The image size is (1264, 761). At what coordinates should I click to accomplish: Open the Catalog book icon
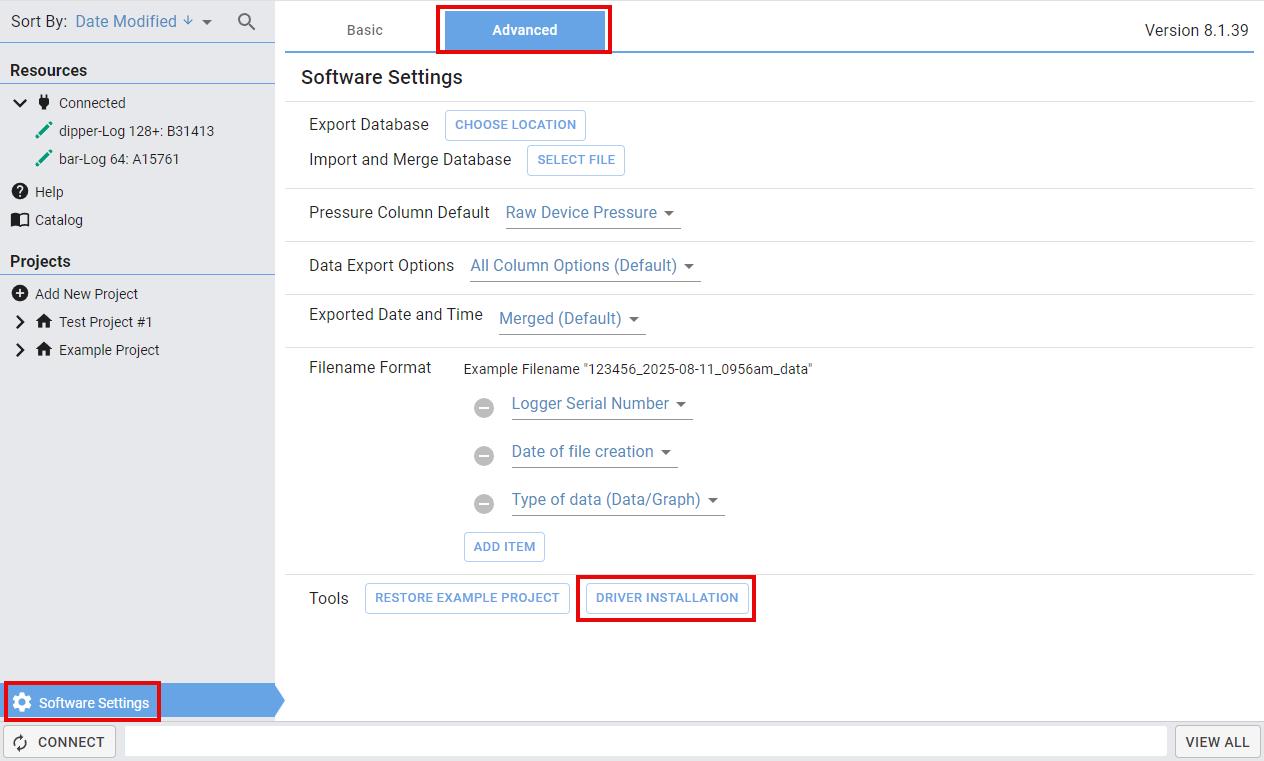point(20,219)
